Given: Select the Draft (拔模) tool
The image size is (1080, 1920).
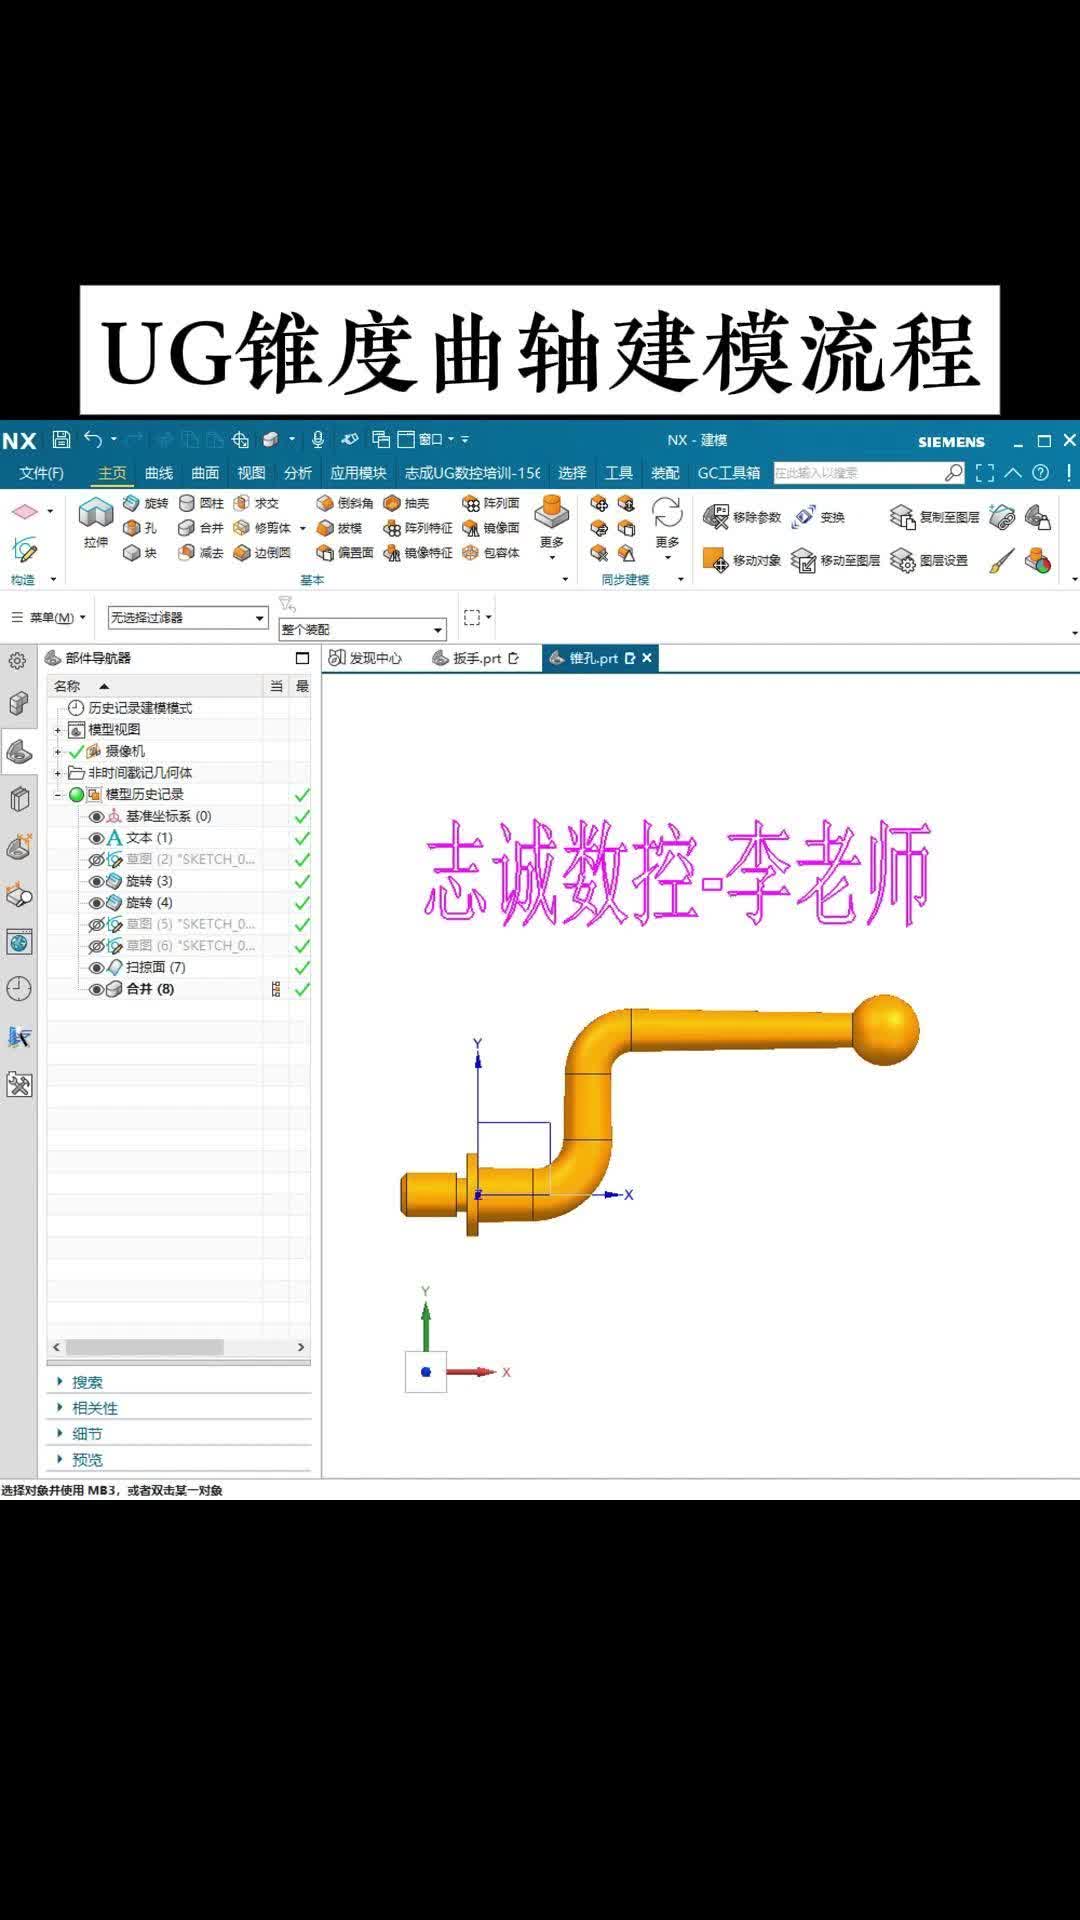Looking at the screenshot, I should coord(340,528).
